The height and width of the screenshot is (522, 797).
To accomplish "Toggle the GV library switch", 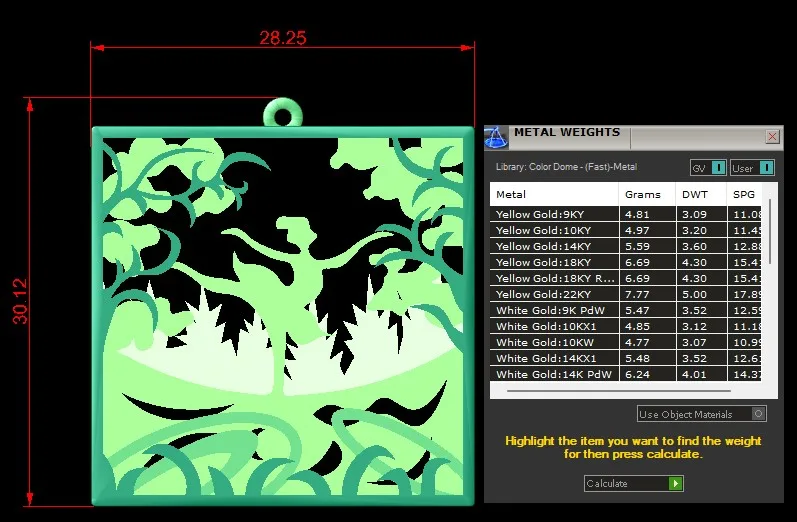I will point(718,168).
